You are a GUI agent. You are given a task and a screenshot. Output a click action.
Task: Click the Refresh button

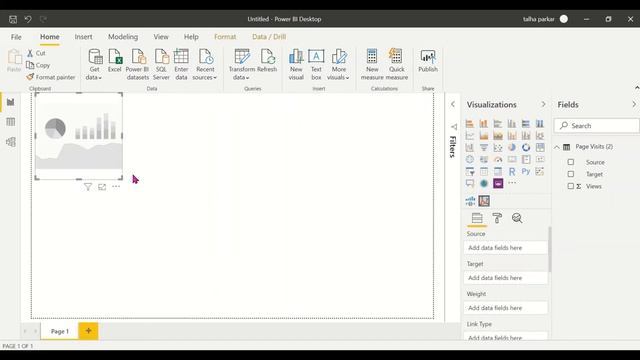267,61
